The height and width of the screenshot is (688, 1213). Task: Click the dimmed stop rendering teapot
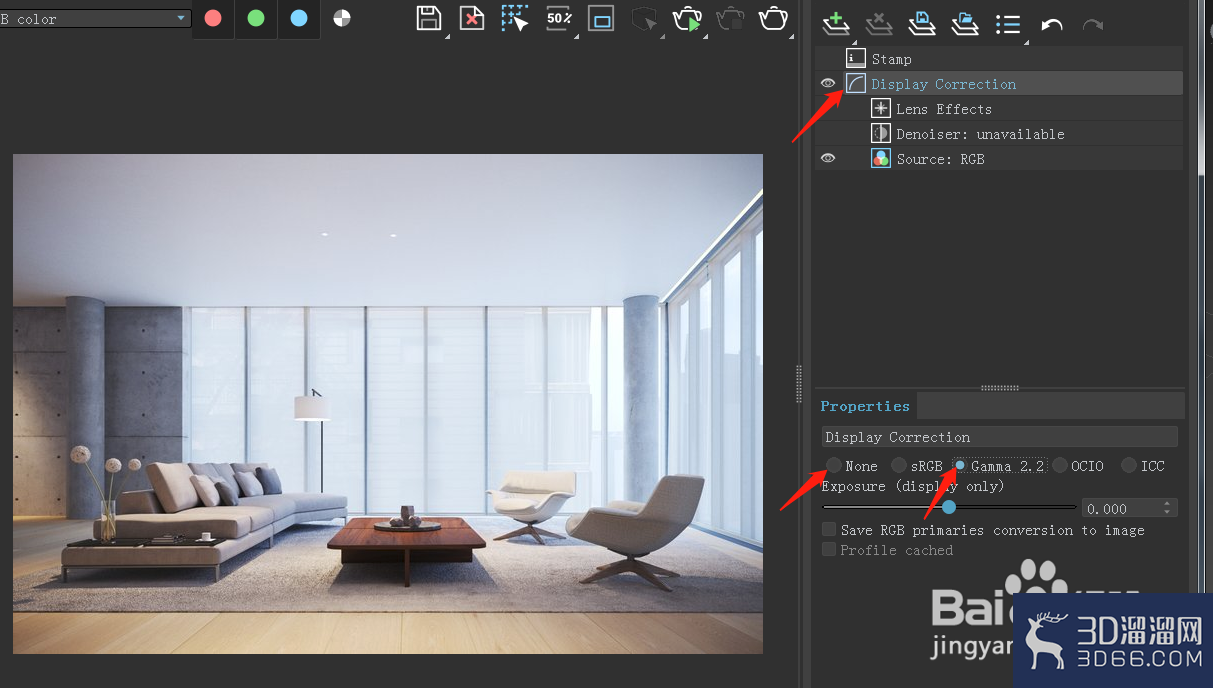tap(731, 18)
